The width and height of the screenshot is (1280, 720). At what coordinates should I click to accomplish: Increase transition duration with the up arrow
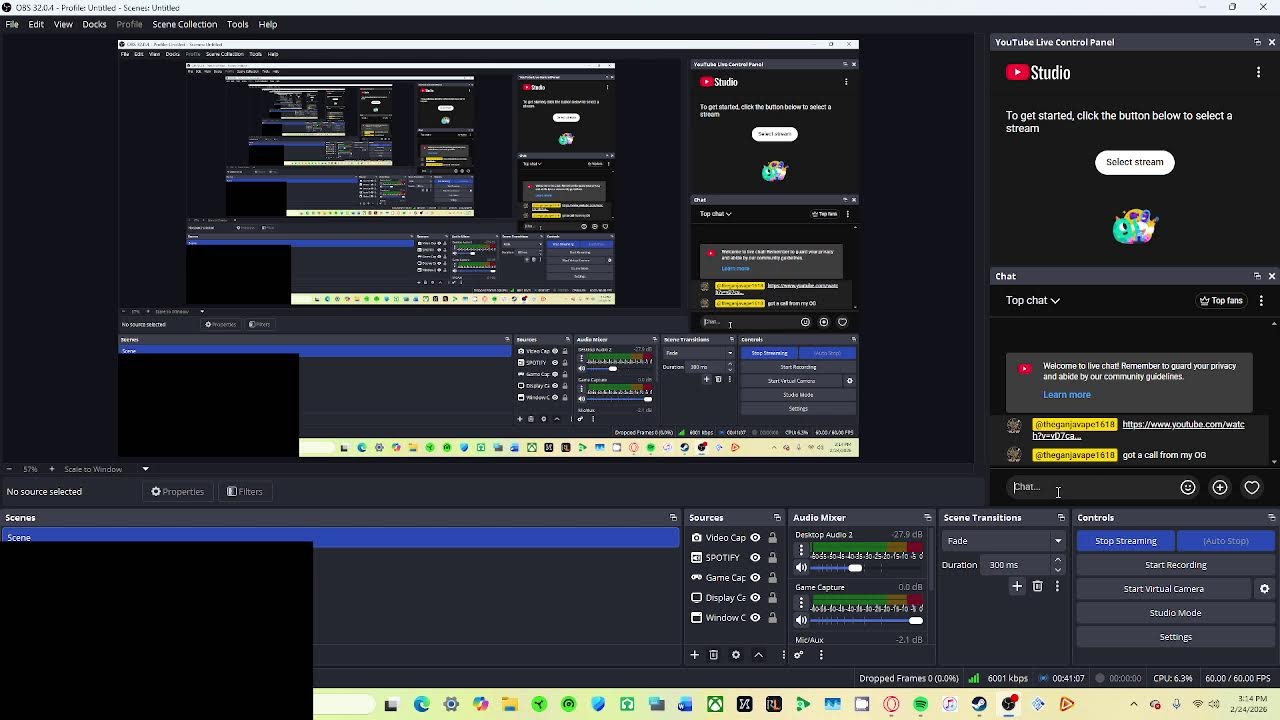[x=1058, y=561]
